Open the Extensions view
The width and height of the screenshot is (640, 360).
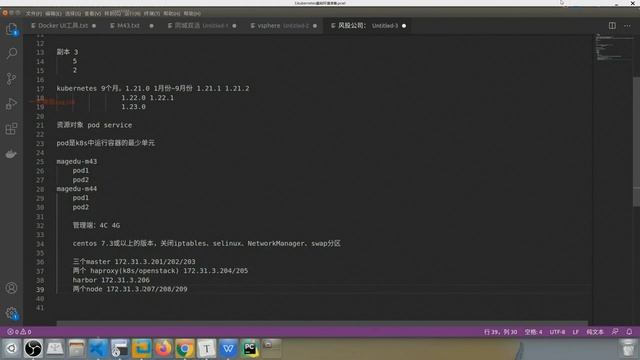pyautogui.click(x=11, y=129)
